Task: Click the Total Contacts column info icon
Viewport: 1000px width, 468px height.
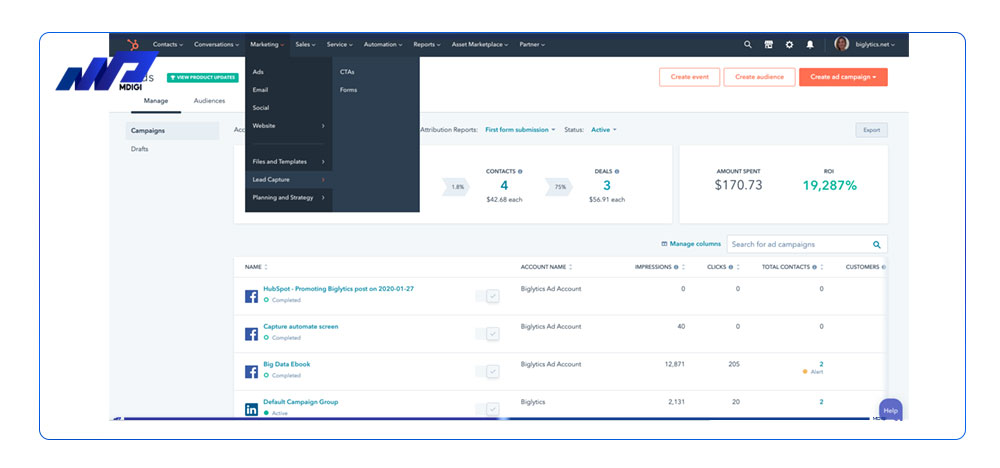Action: [x=814, y=267]
